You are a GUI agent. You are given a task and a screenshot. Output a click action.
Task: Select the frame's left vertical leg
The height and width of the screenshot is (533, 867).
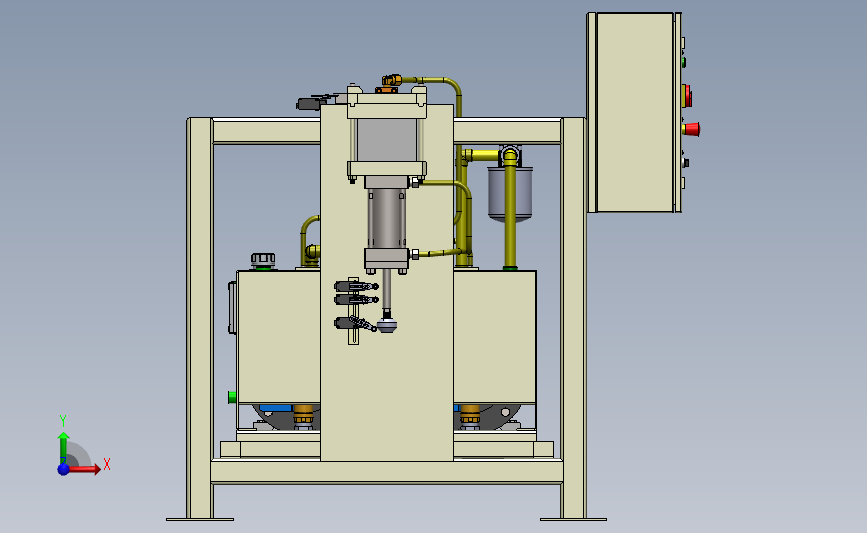200,318
